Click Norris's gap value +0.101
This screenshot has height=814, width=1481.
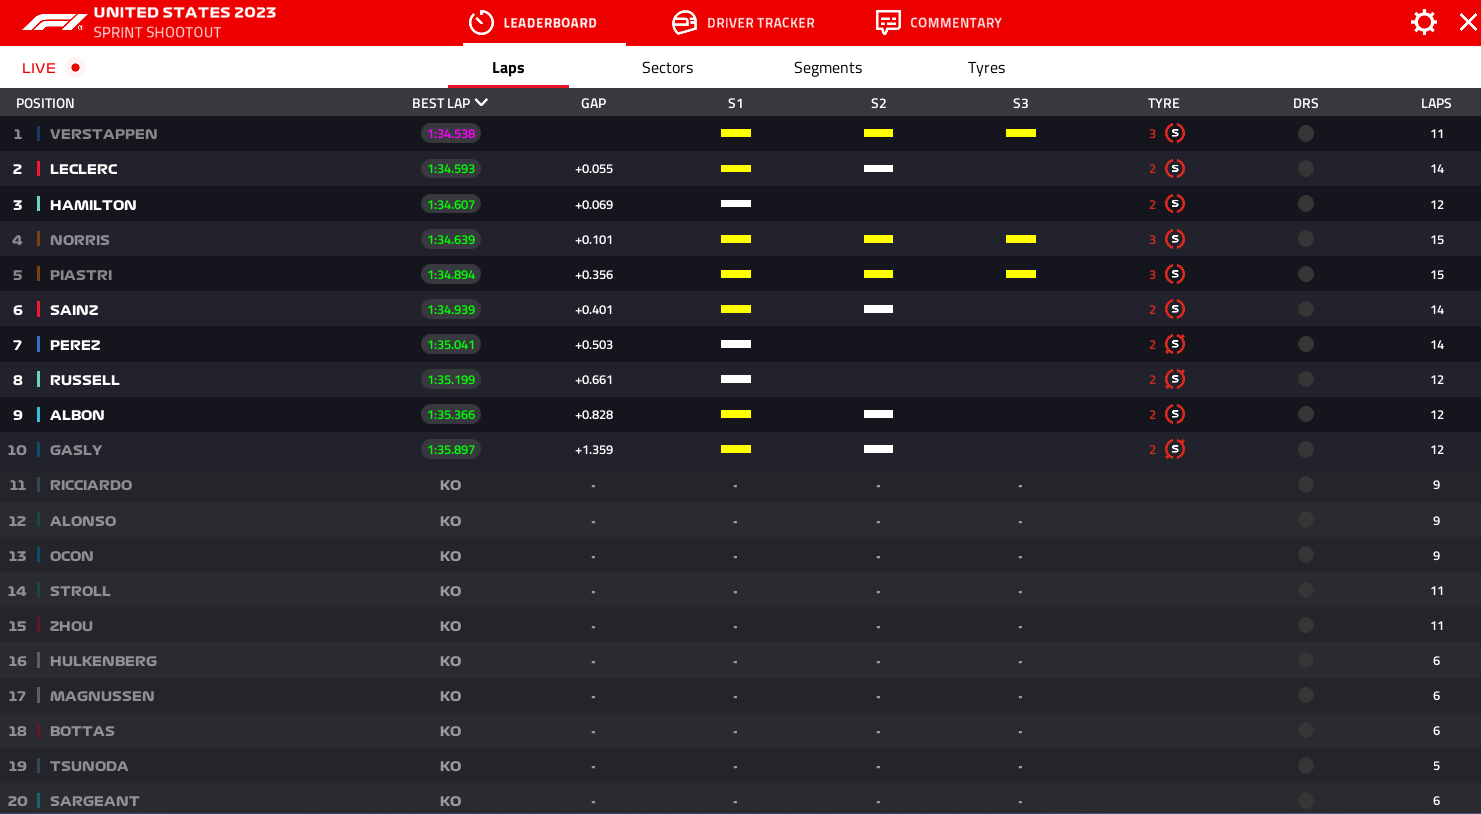click(x=594, y=240)
